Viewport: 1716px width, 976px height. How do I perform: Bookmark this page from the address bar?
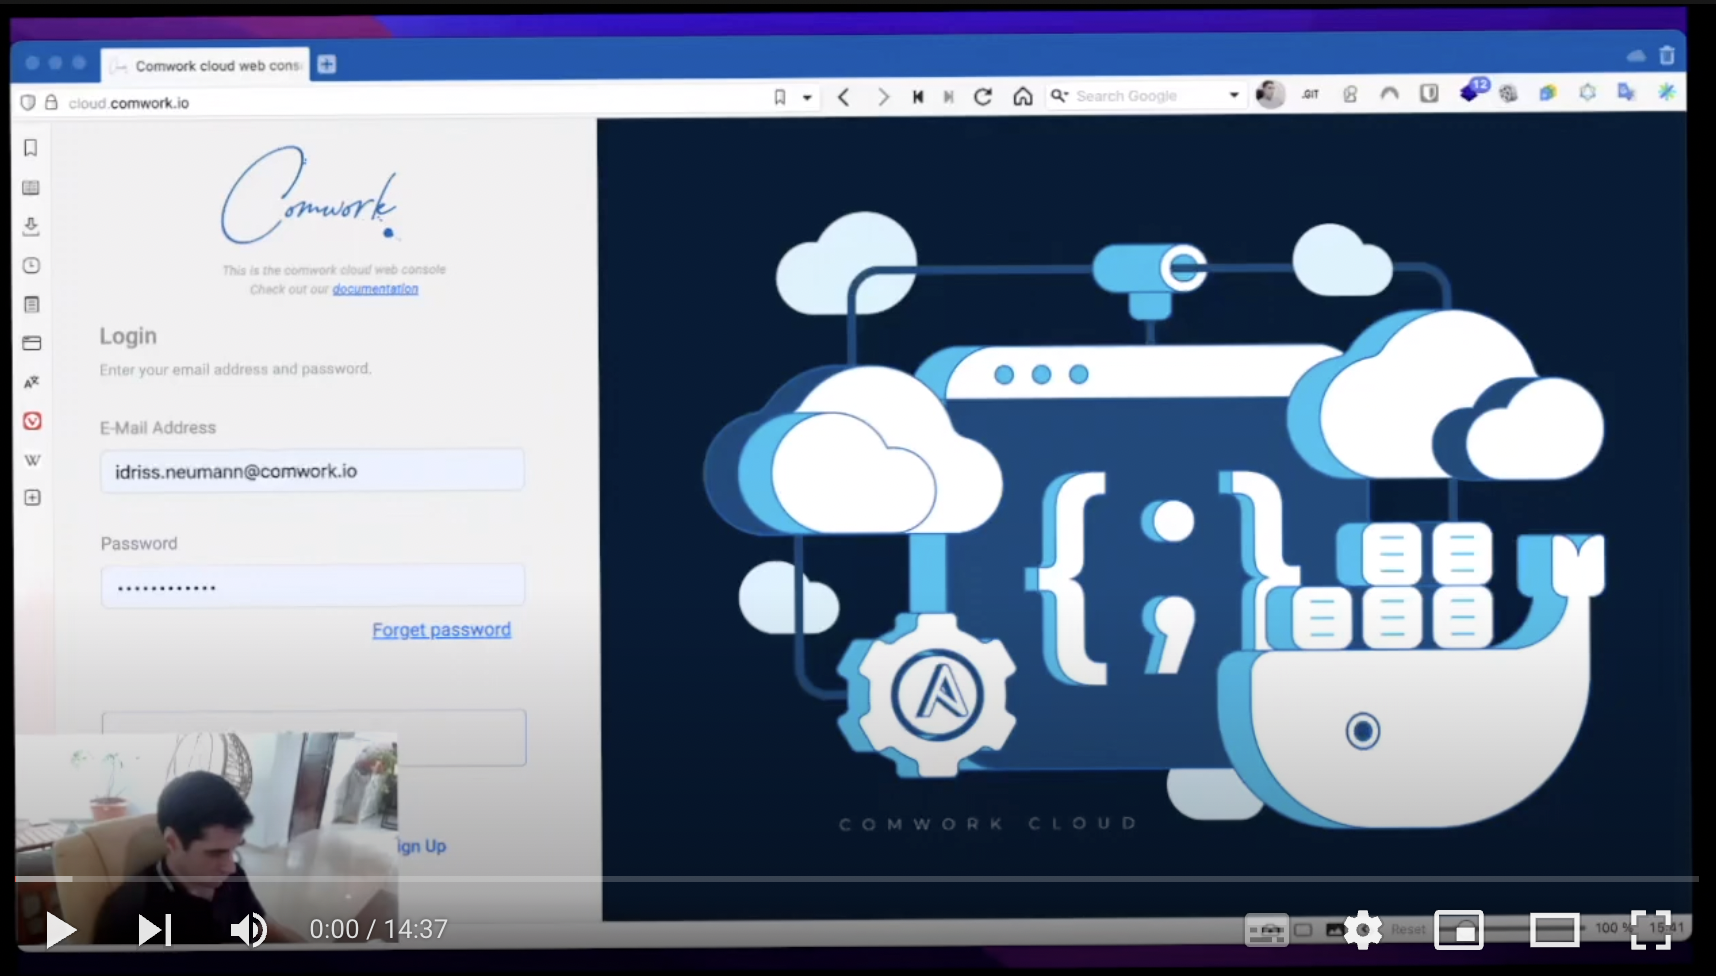pos(780,97)
